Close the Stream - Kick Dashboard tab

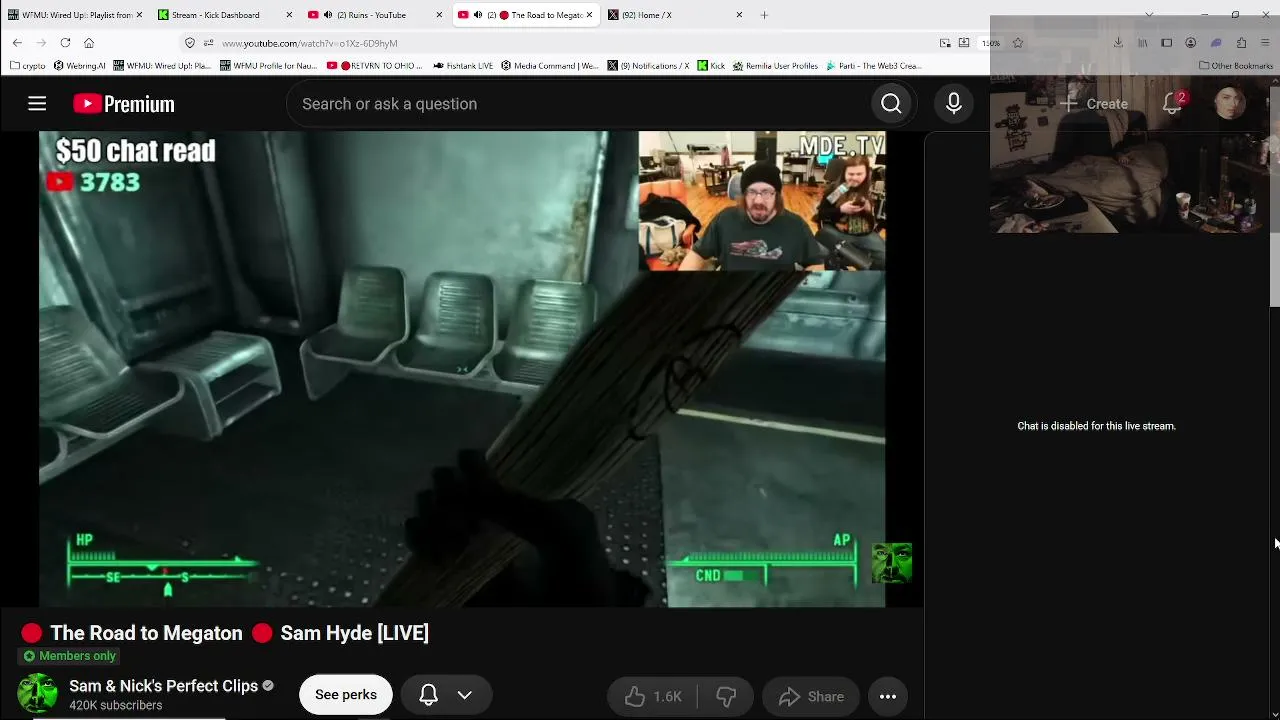tap(289, 15)
